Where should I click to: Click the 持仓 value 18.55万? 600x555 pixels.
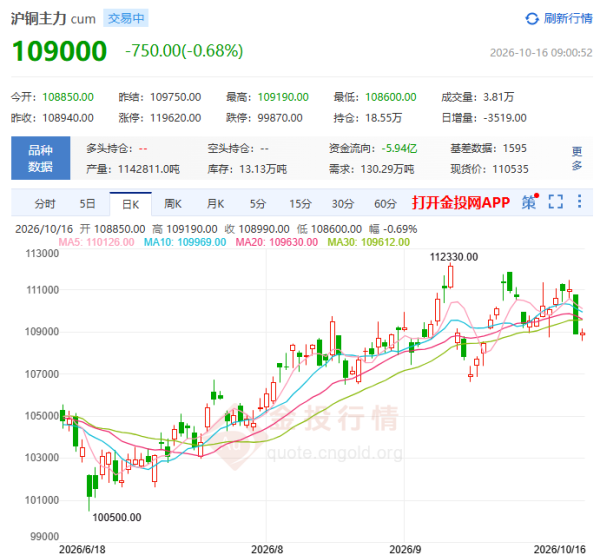coord(383,118)
